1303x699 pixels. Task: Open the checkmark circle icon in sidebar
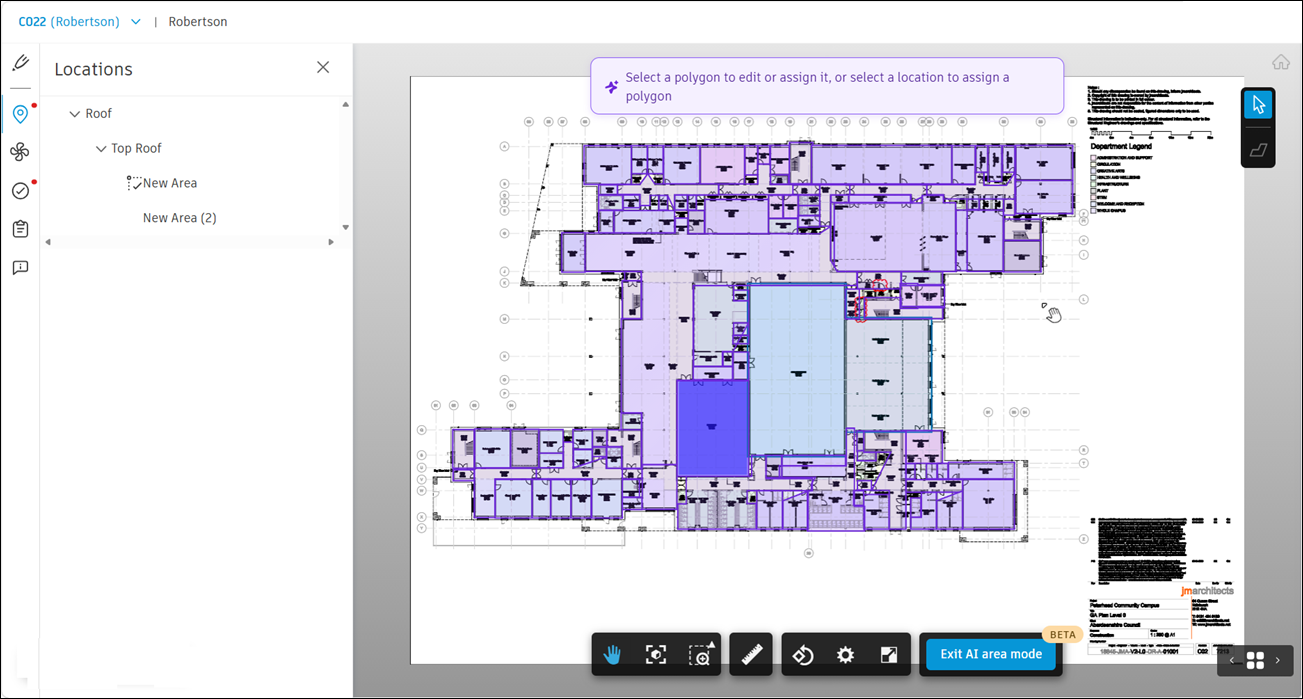(20, 191)
